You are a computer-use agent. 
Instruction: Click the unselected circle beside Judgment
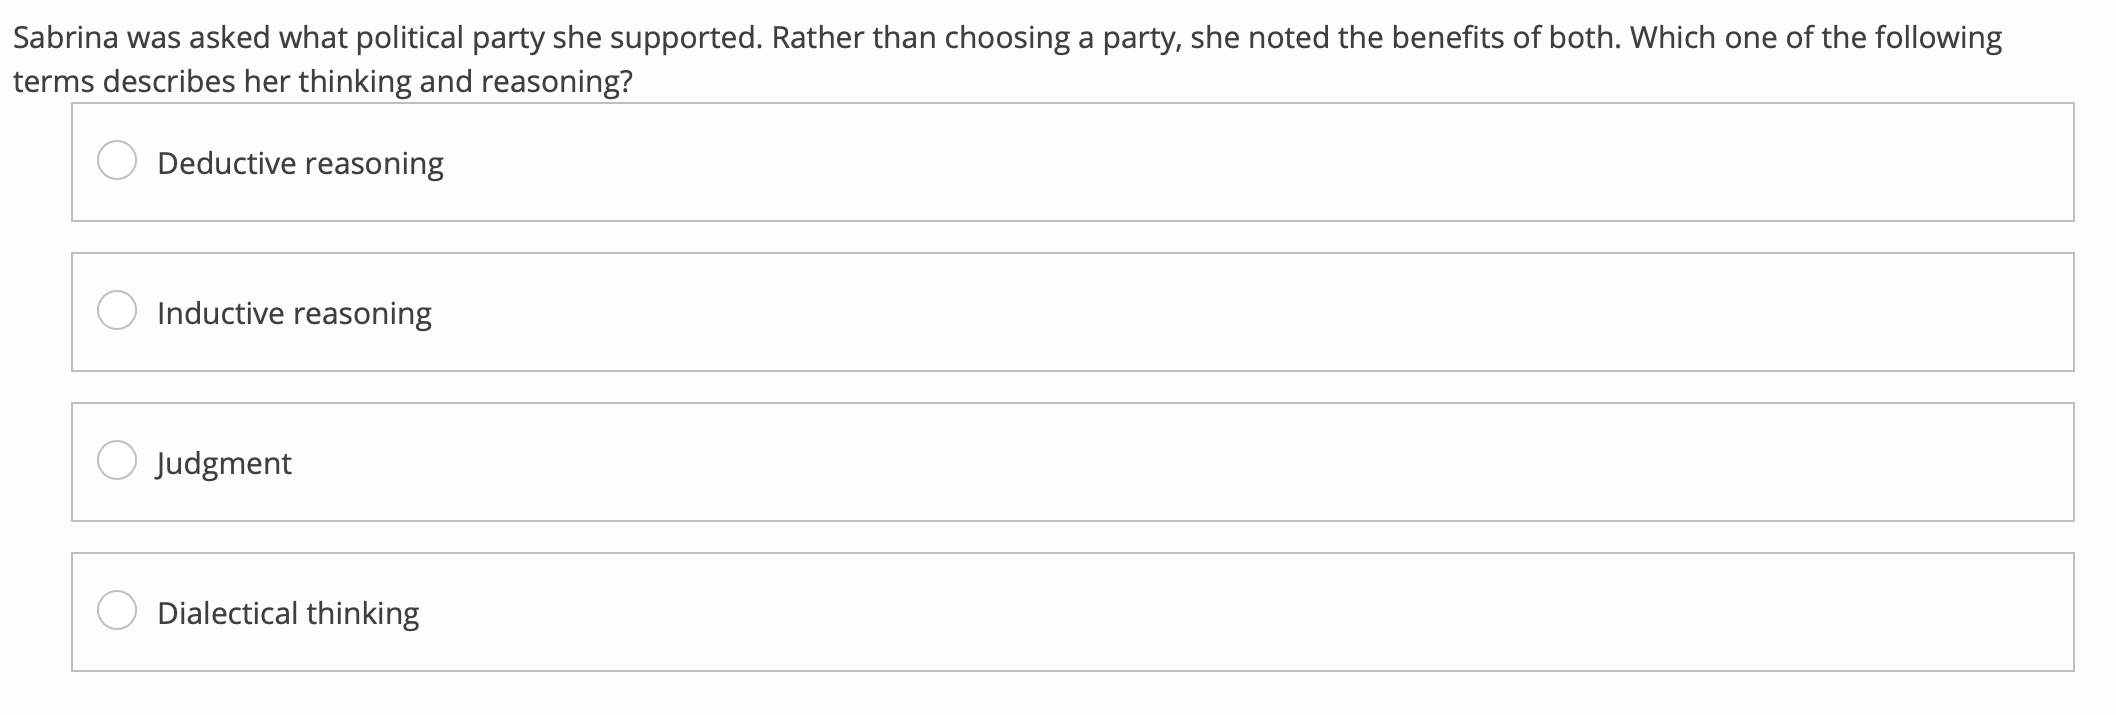coord(118,461)
